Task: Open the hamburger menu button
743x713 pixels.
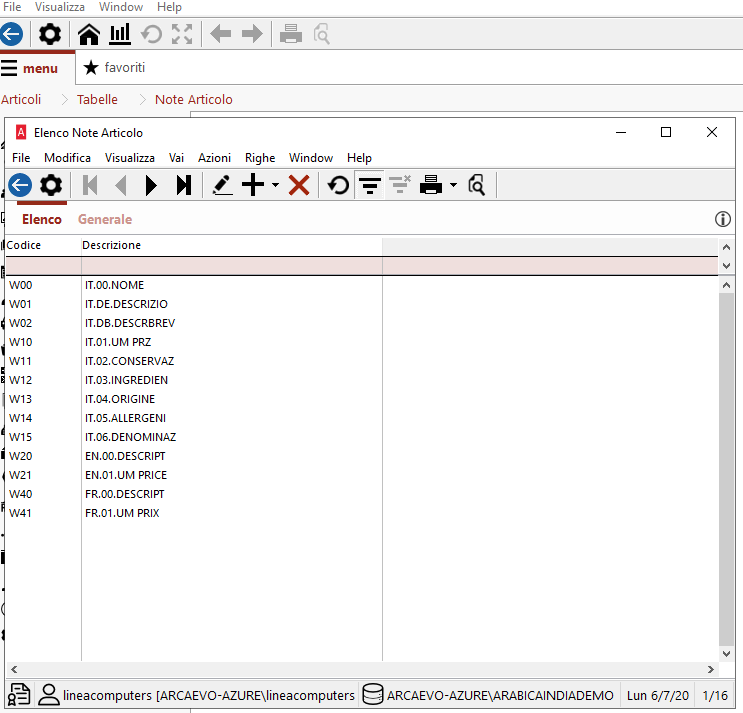Action: coord(30,68)
